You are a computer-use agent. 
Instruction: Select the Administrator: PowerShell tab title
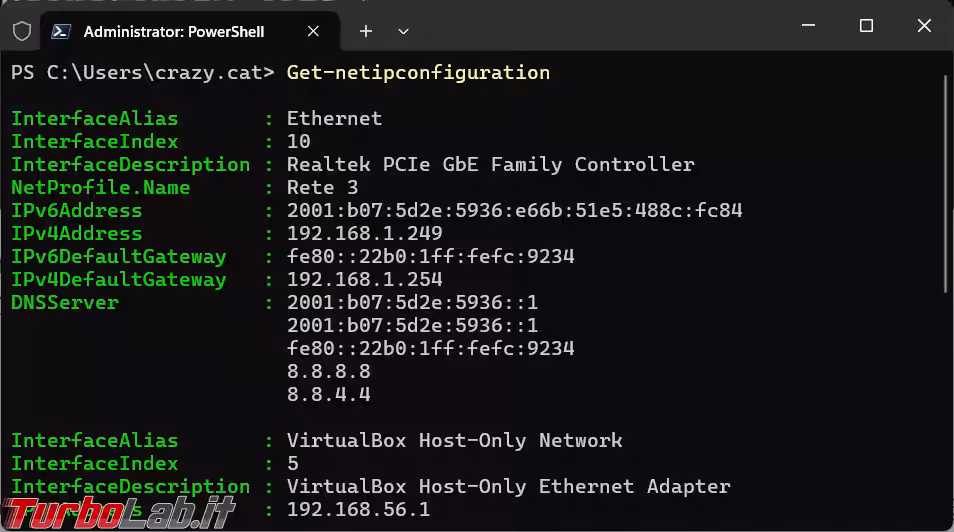coord(173,31)
